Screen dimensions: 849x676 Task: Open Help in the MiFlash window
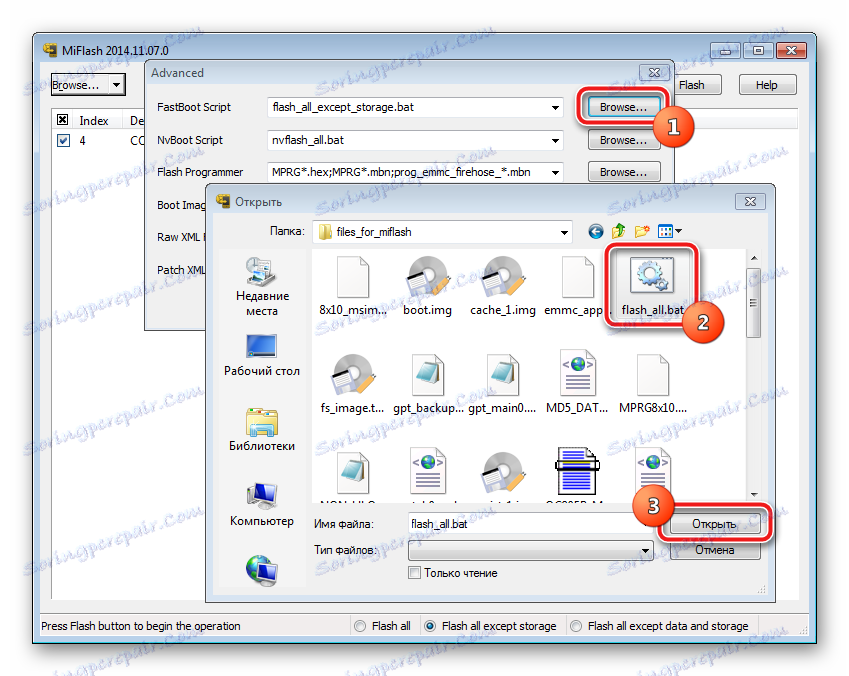pyautogui.click(x=767, y=85)
